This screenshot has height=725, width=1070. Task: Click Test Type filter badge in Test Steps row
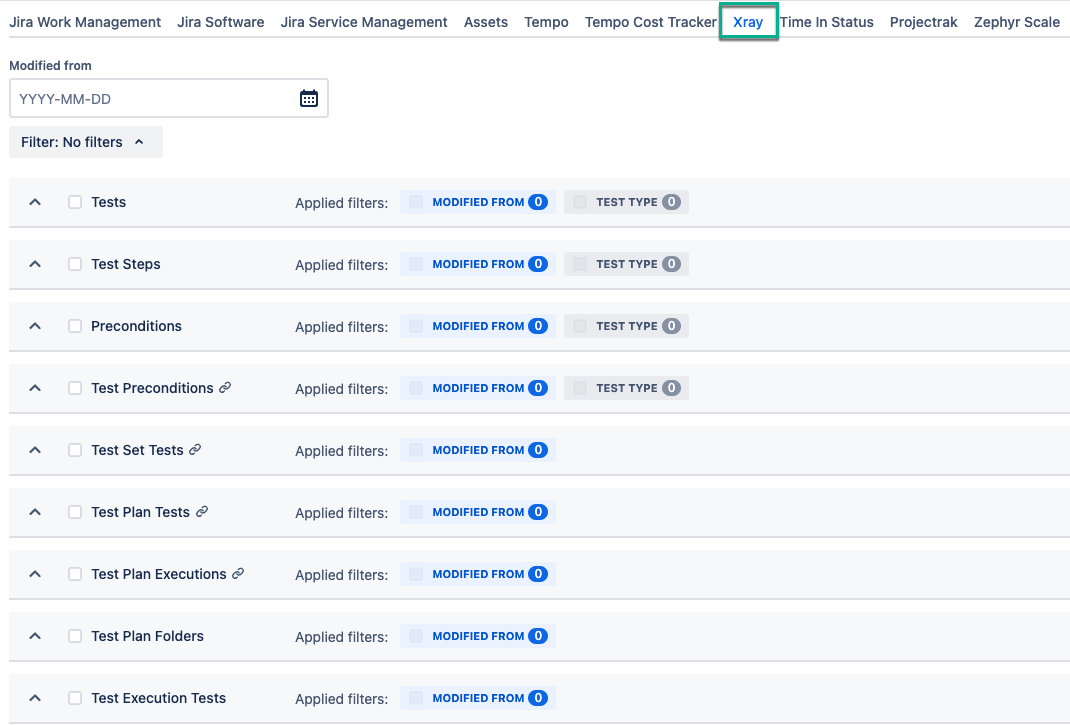(626, 264)
